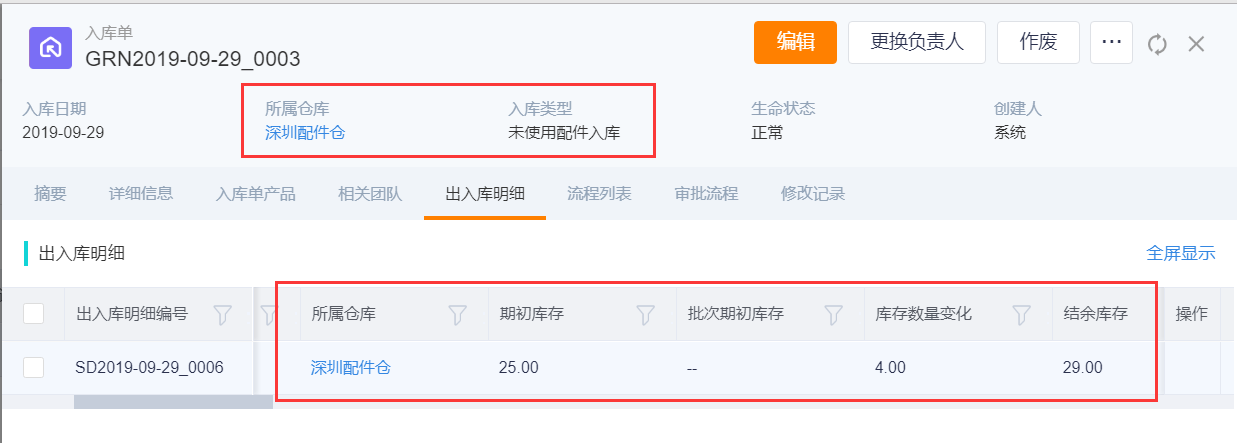Click the 作废 button
The height and width of the screenshot is (443, 1237).
tap(1038, 42)
